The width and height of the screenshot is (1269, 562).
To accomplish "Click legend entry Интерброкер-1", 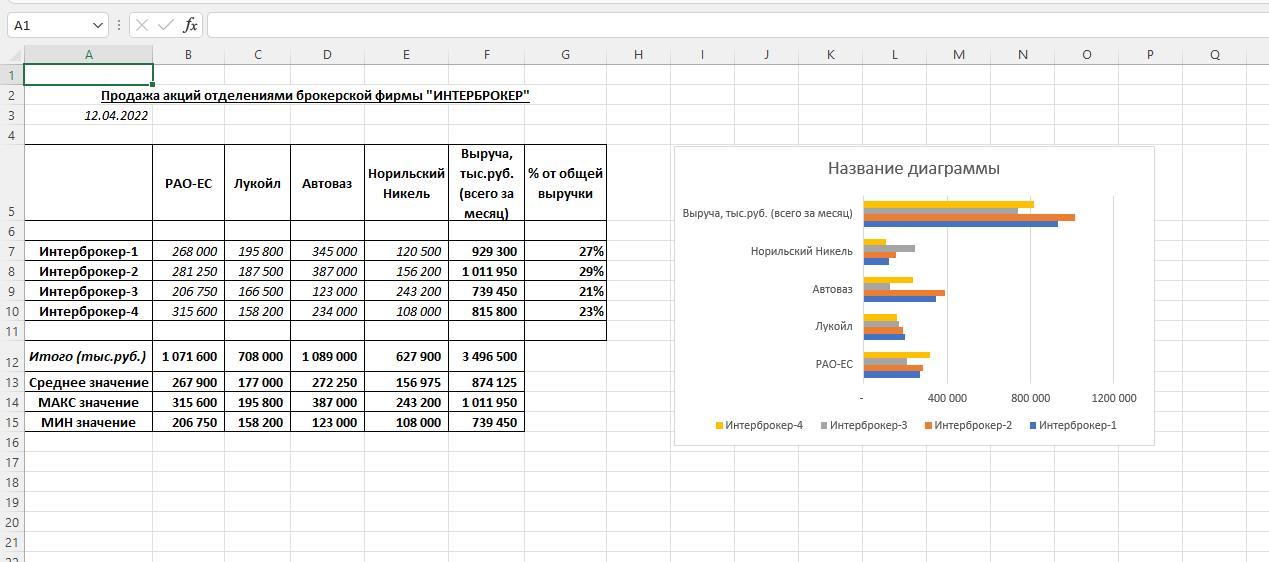I will point(1073,425).
